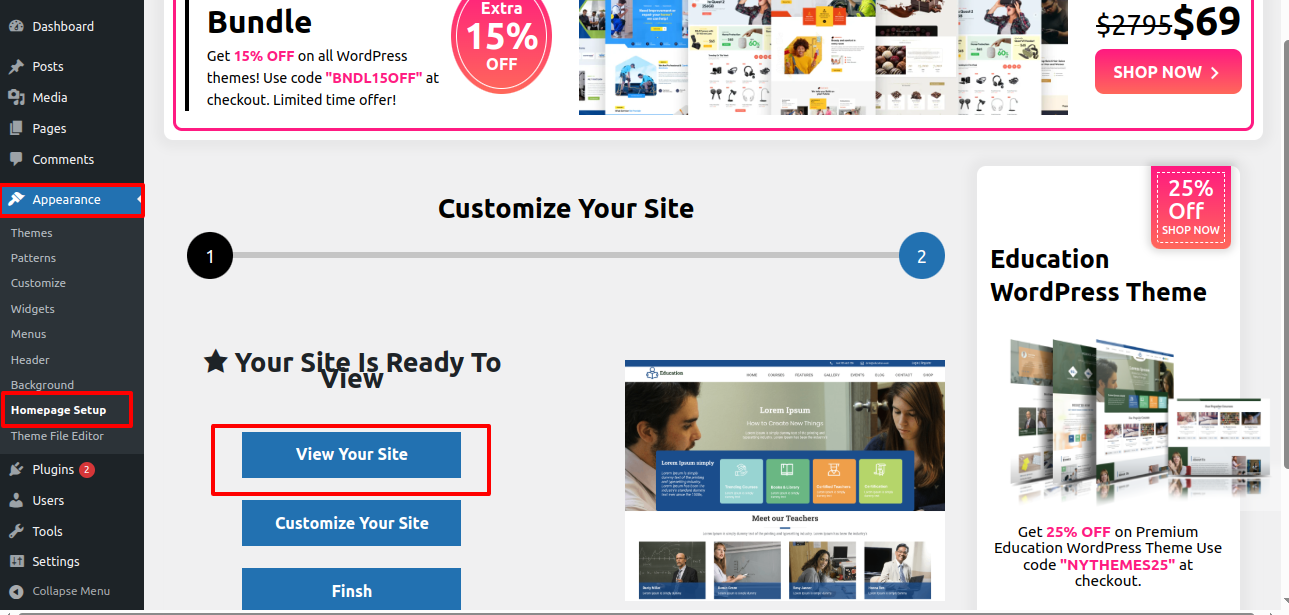The image size is (1289, 615).
Task: Select step 1 circle in progress bar
Action: click(x=210, y=257)
